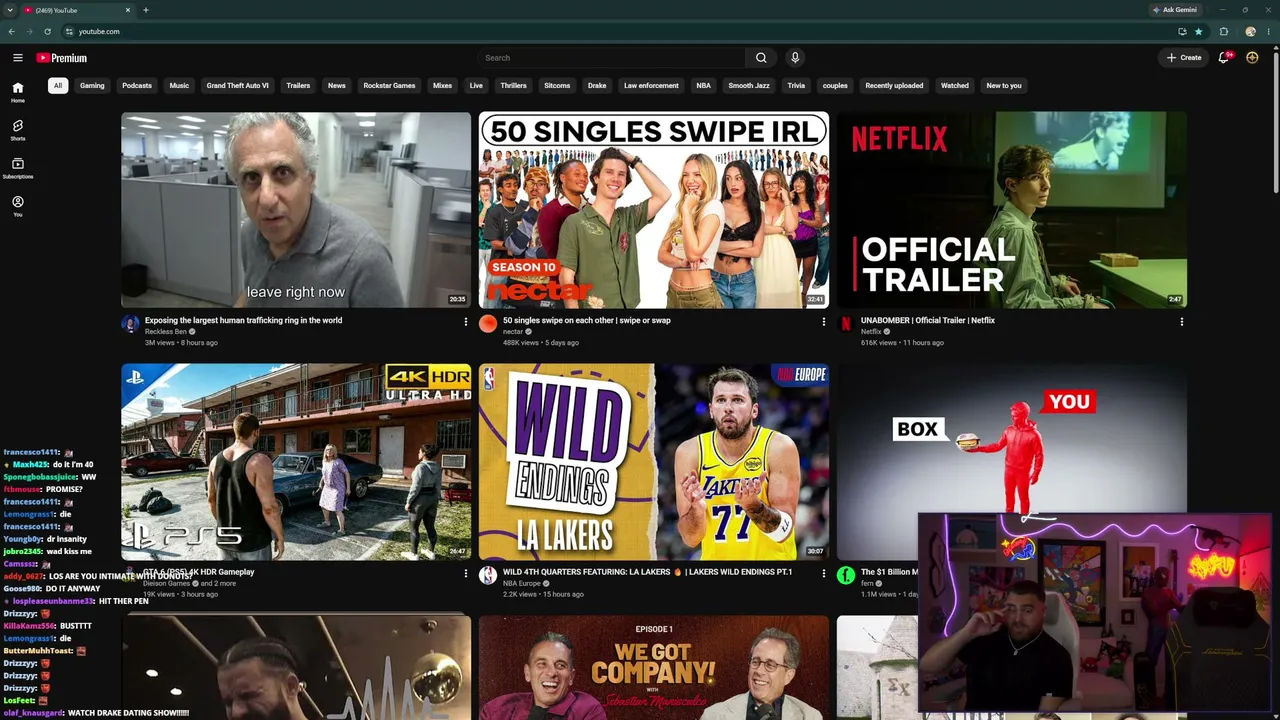The width and height of the screenshot is (1280, 720).
Task: Open the UNABOMBER Official Trailer title
Action: pyautogui.click(x=928, y=321)
